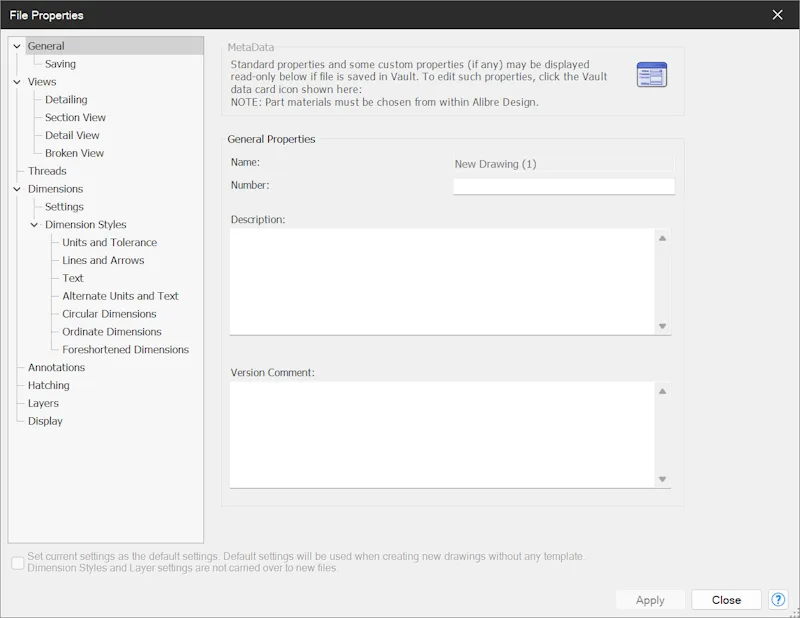Viewport: 800px width, 618px height.
Task: Click the Version Comment scrollbar down arrow
Action: pos(662,479)
